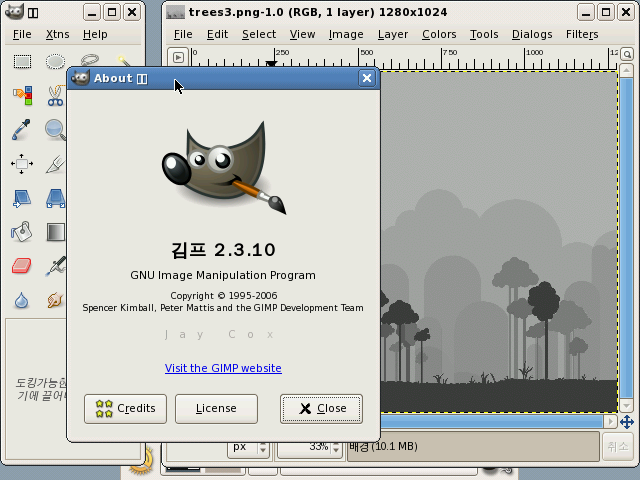Select the Move tool
This screenshot has height=480, width=640.
coord(22,164)
